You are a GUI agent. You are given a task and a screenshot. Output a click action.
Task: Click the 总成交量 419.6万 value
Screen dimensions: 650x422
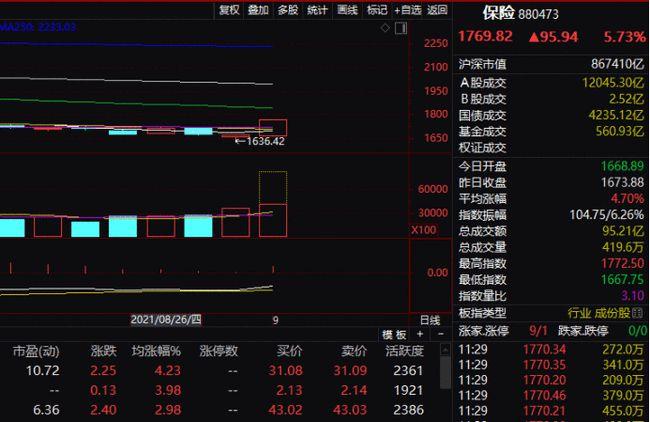(623, 247)
